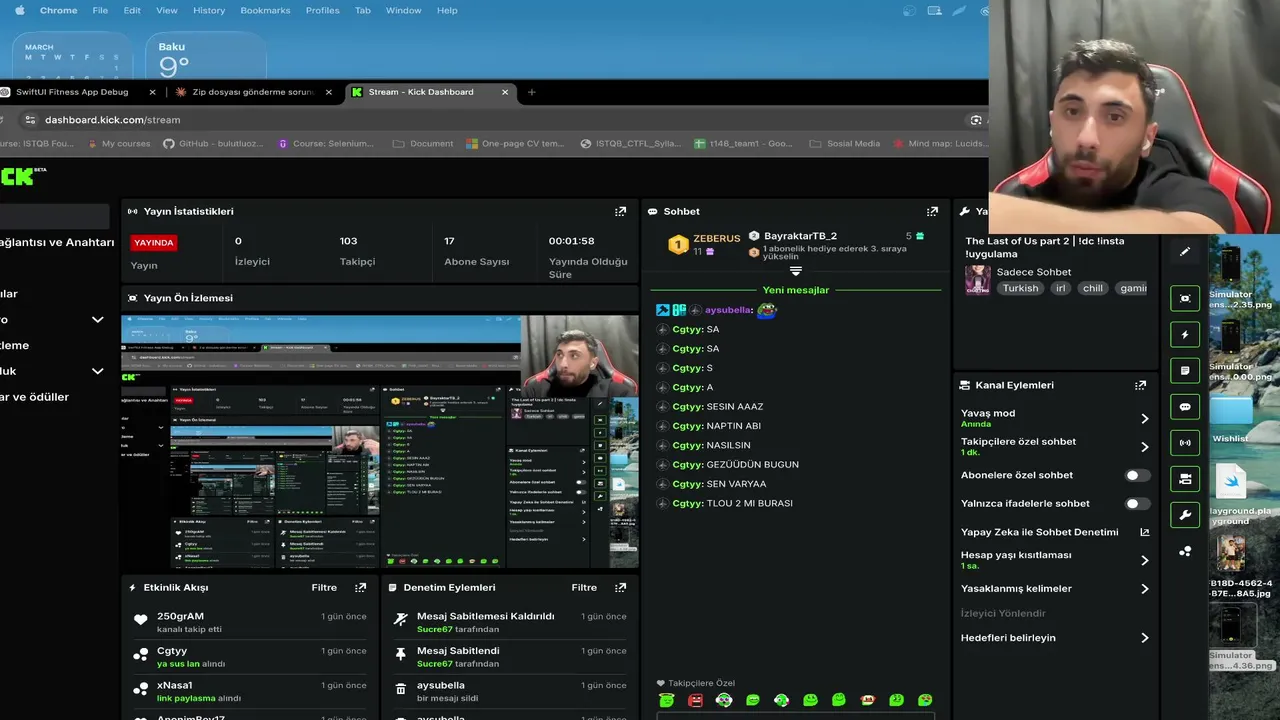This screenshot has height=720, width=1280.
Task: Open Yasaklanmış kelimeler settings arrow
Action: point(1145,589)
